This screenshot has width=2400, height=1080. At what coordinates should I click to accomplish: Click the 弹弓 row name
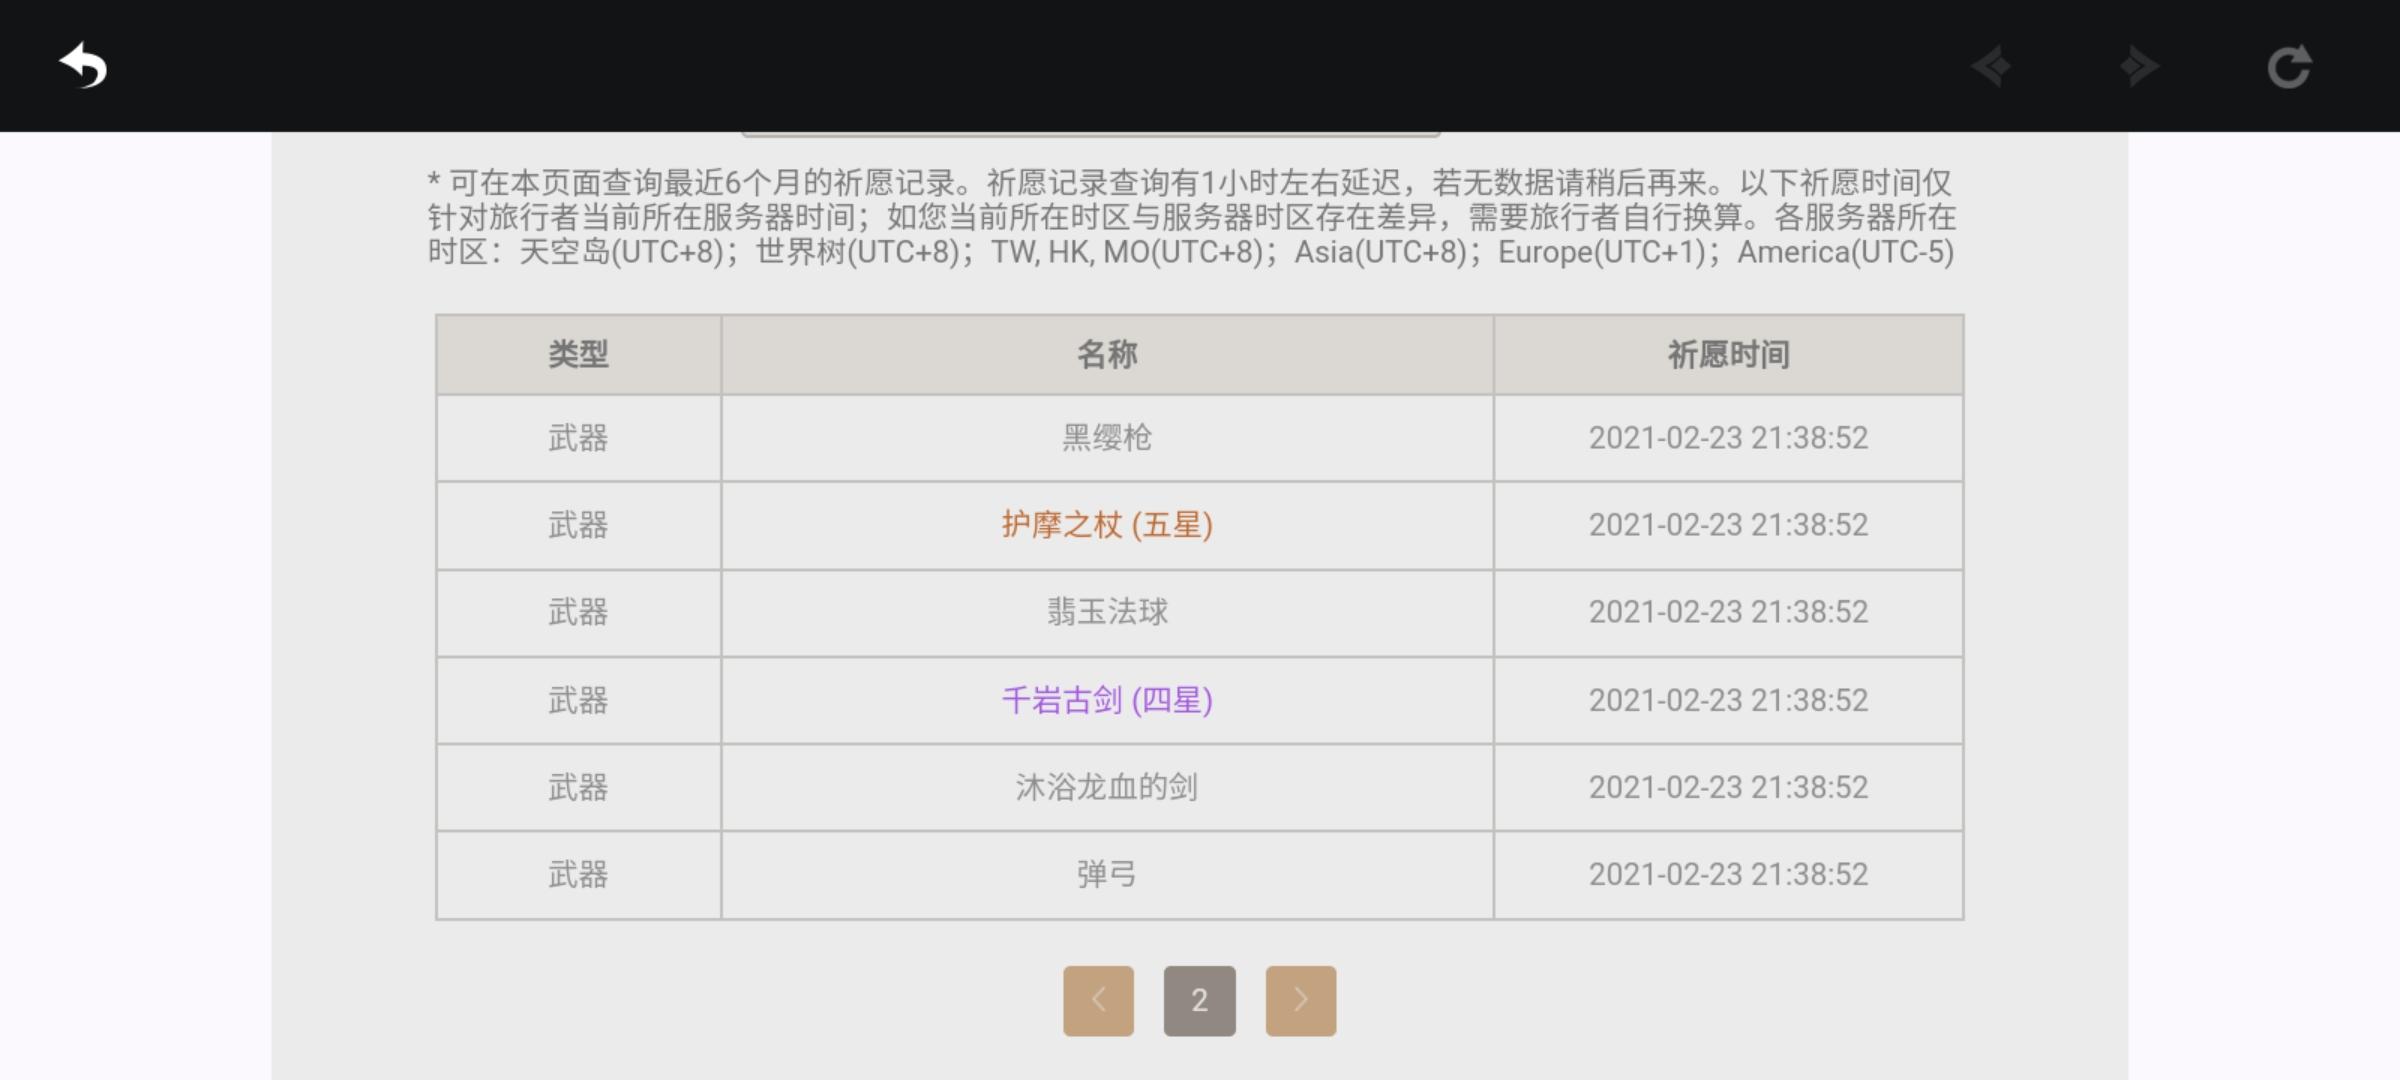coord(1107,874)
